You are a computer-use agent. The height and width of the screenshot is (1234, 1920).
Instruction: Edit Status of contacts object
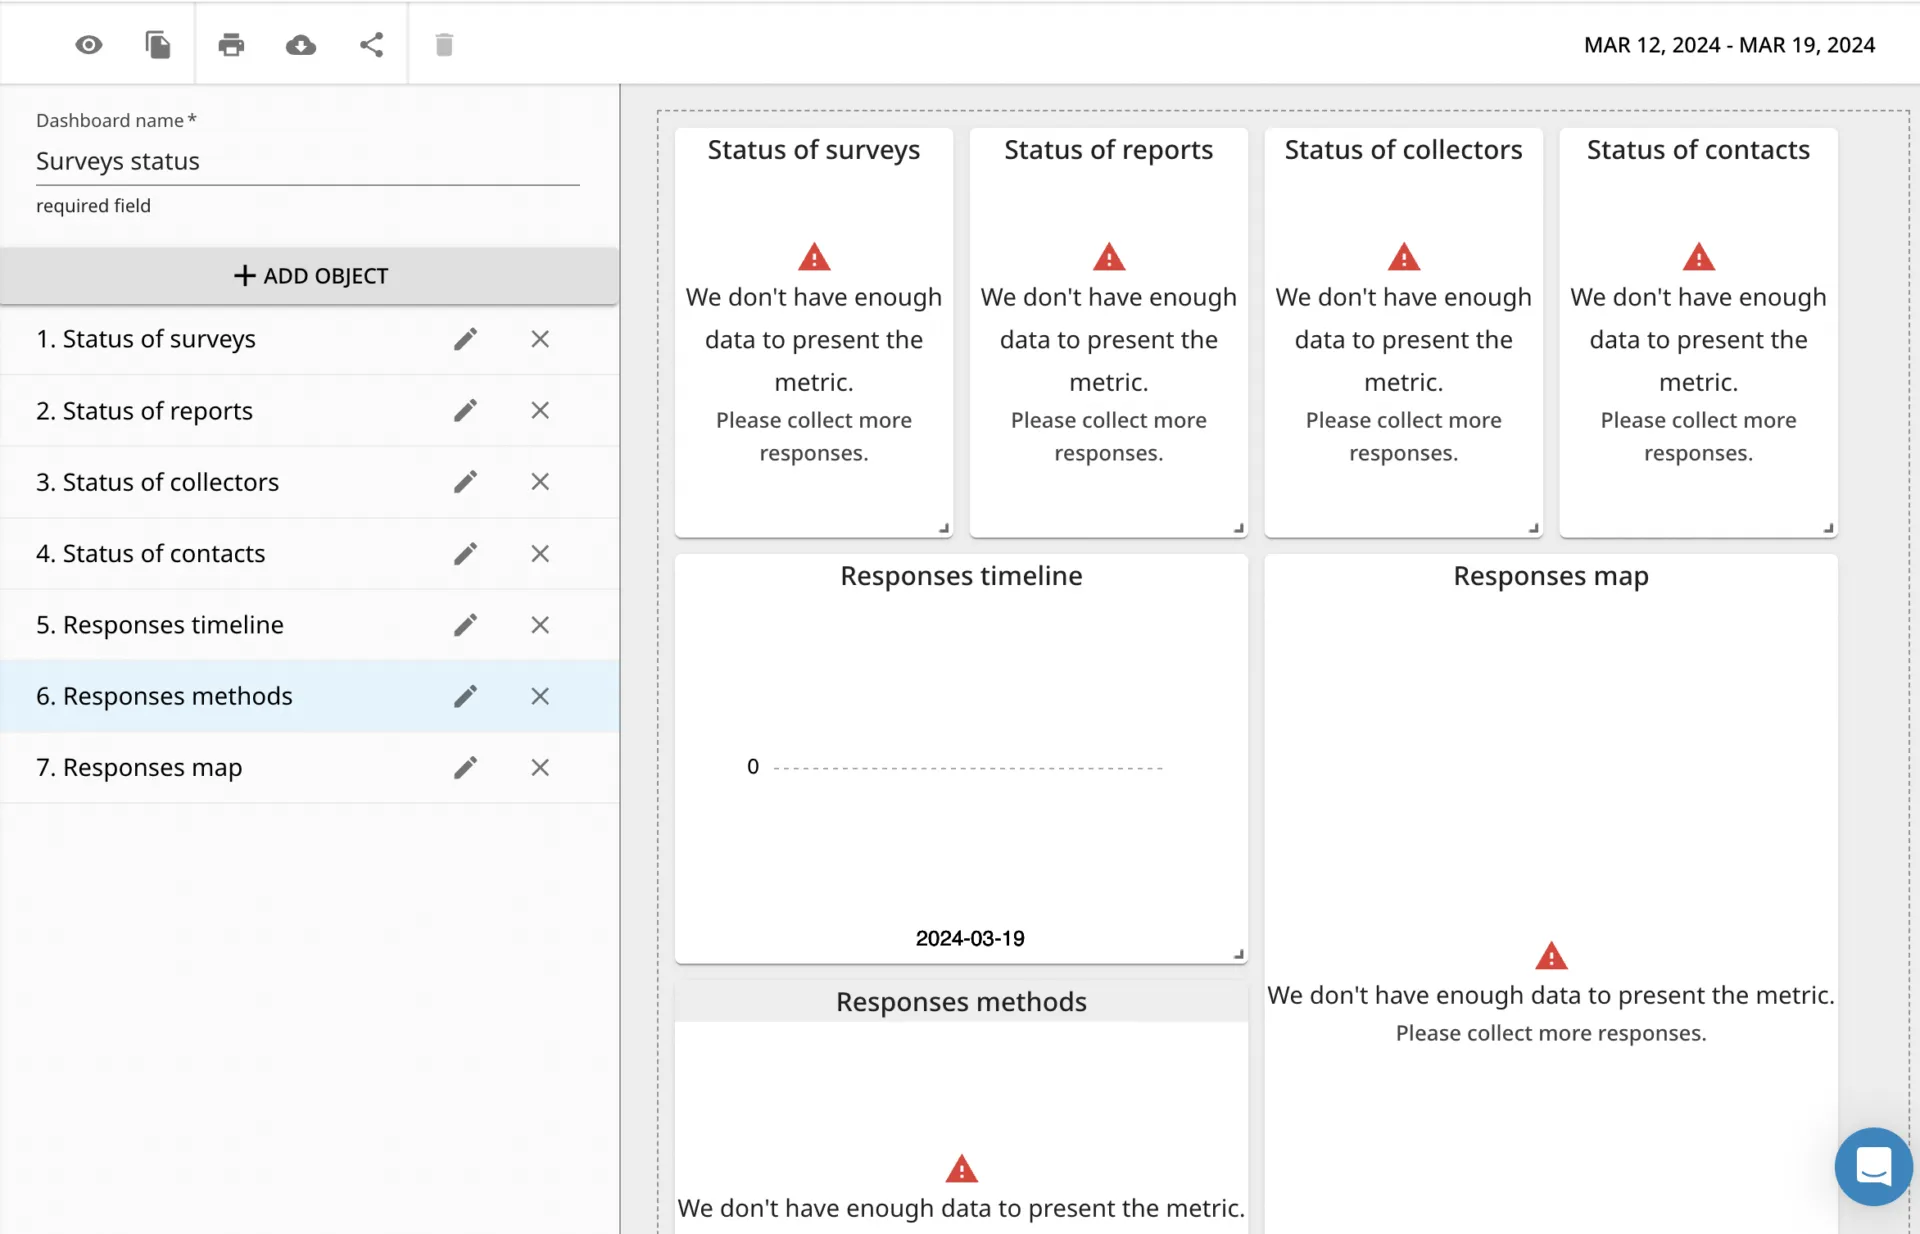point(465,554)
